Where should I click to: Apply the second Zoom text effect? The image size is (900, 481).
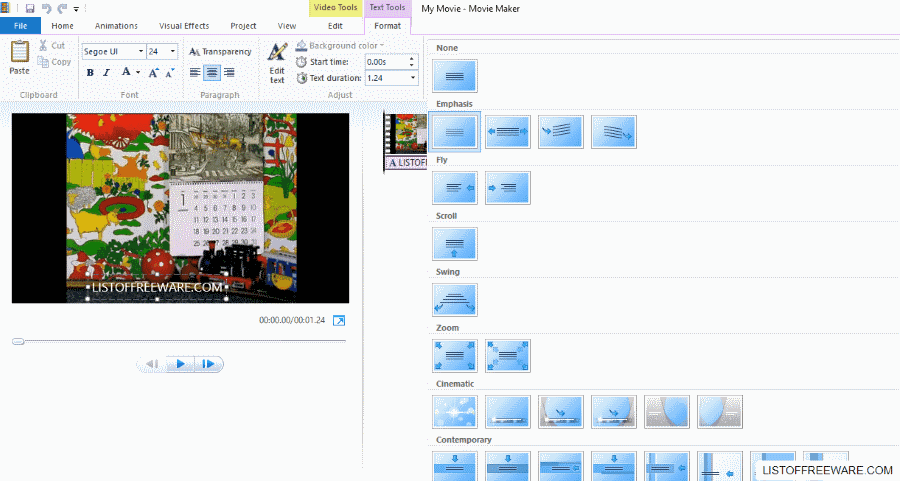pyautogui.click(x=507, y=355)
